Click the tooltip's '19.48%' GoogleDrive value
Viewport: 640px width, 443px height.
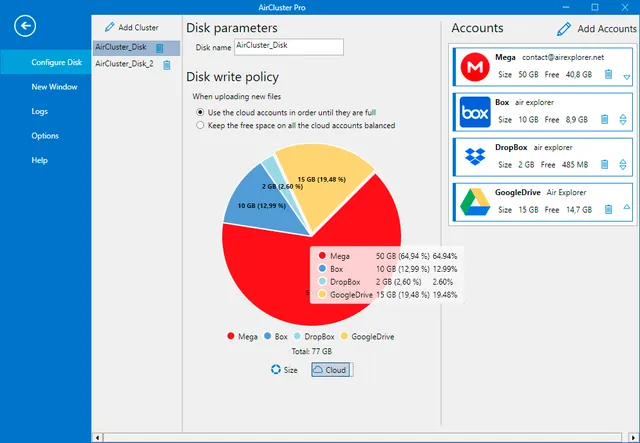click(x=445, y=295)
